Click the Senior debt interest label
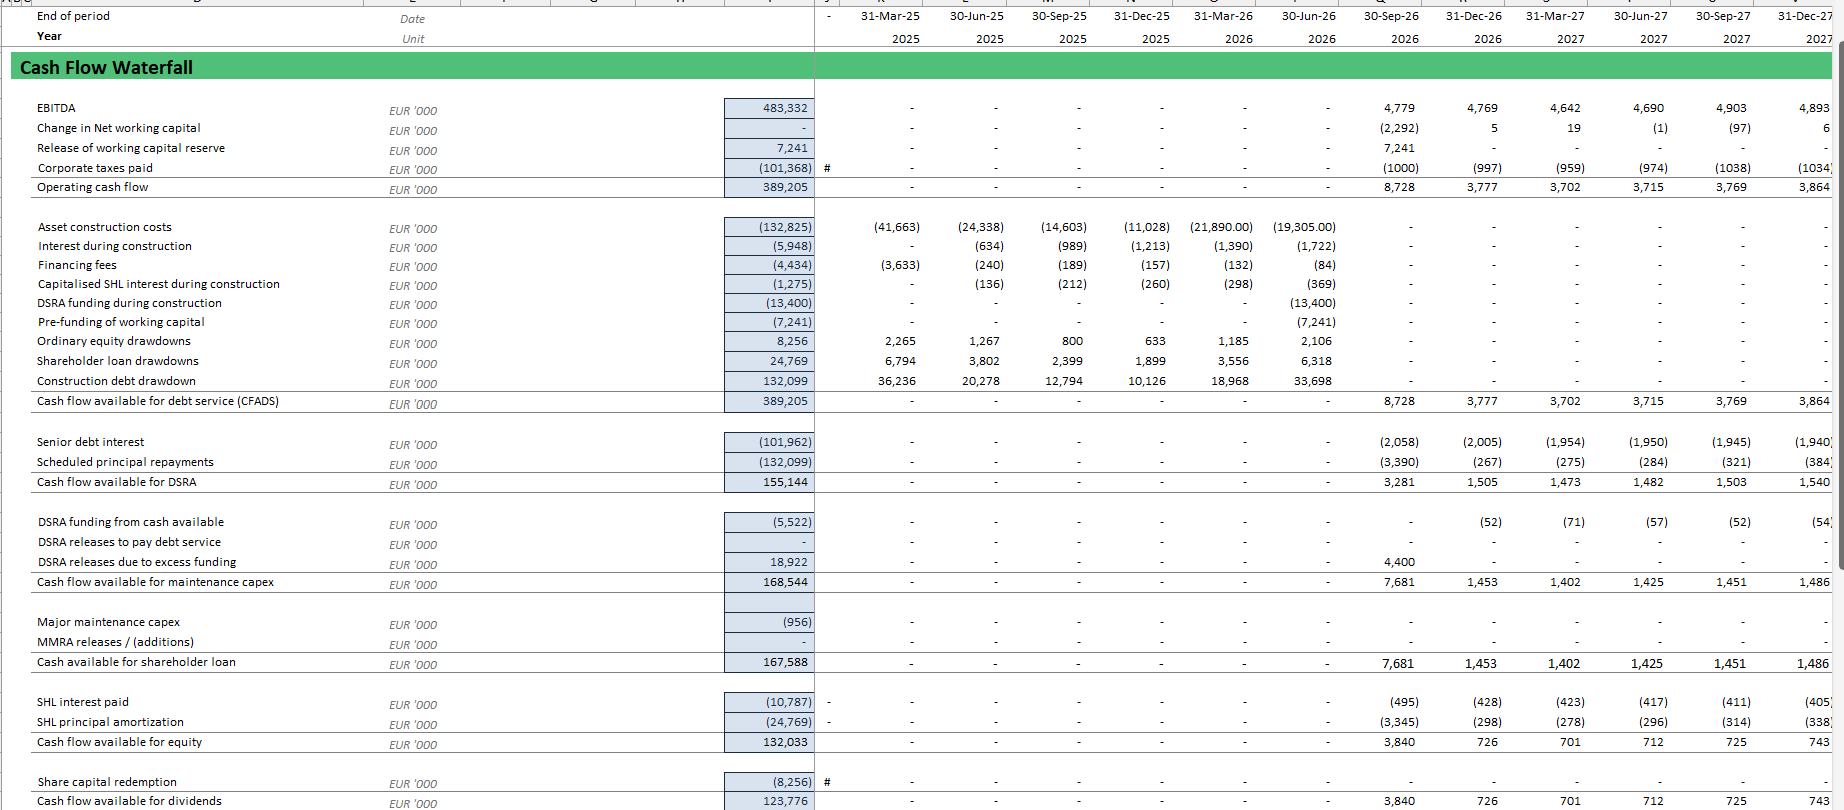The height and width of the screenshot is (810, 1844). [90, 442]
